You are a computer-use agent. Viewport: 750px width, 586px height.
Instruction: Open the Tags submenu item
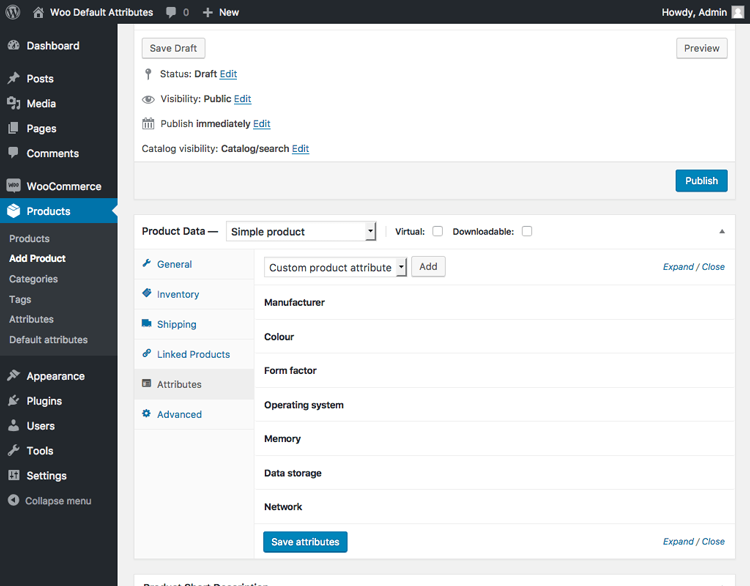(x=20, y=299)
